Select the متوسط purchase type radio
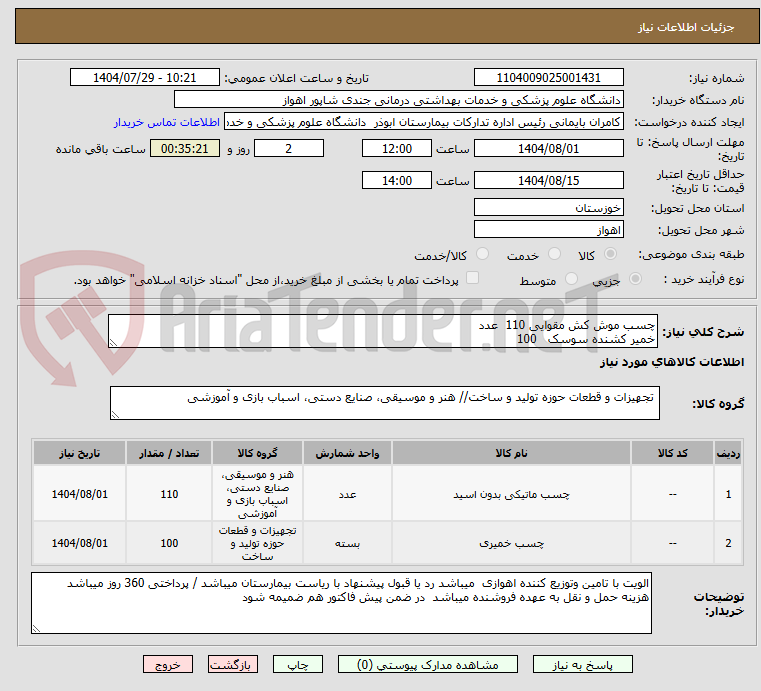The image size is (761, 691). pyautogui.click(x=571, y=279)
